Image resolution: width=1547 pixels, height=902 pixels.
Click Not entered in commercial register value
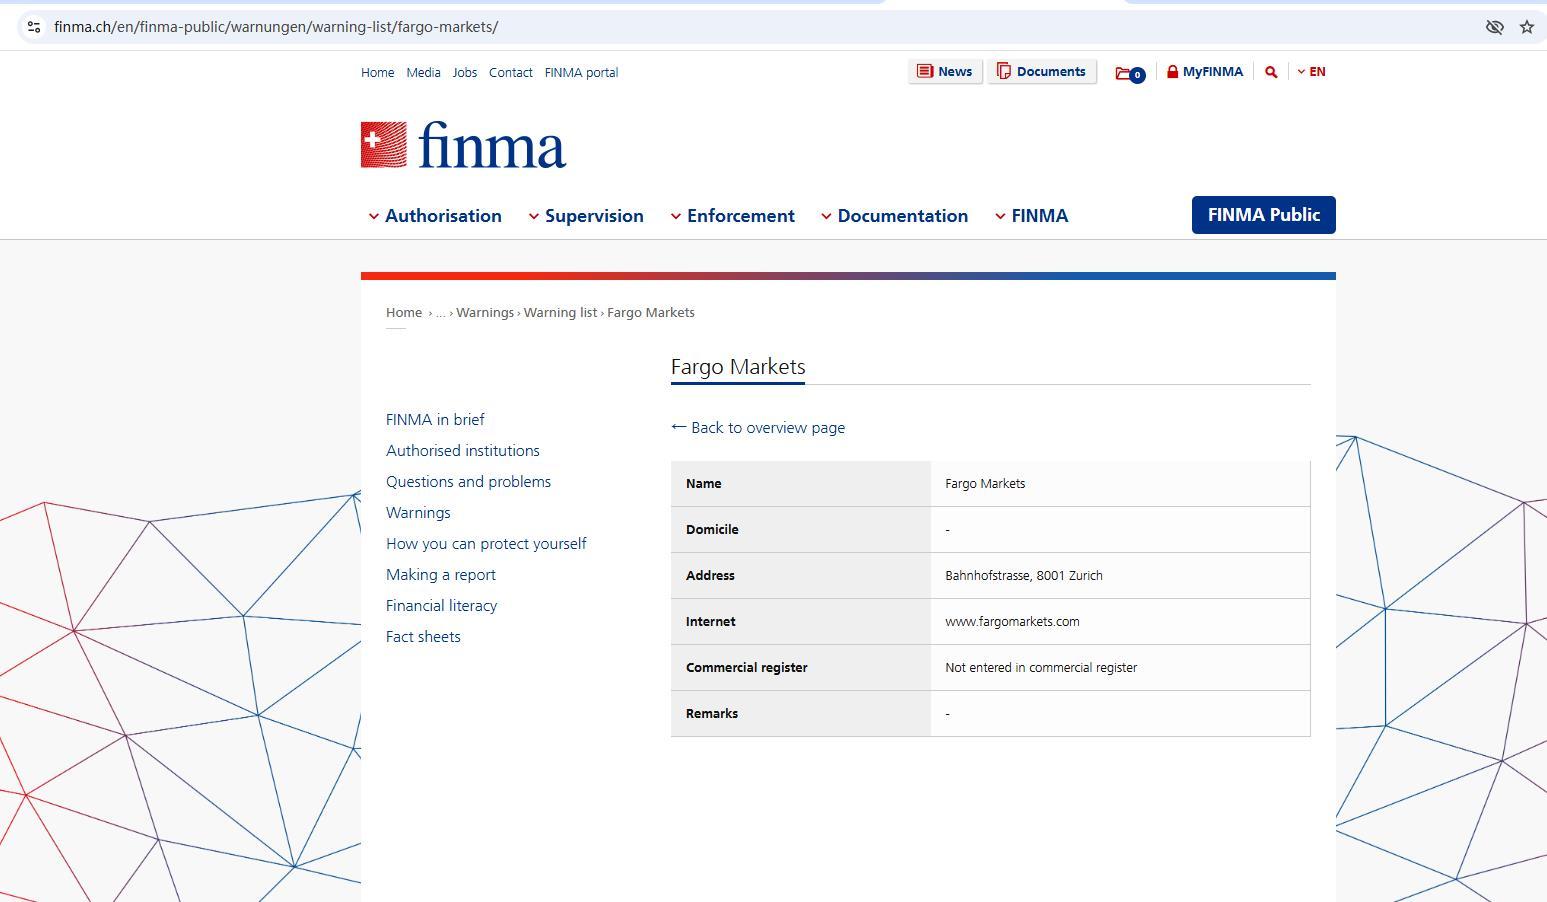pos(1041,668)
